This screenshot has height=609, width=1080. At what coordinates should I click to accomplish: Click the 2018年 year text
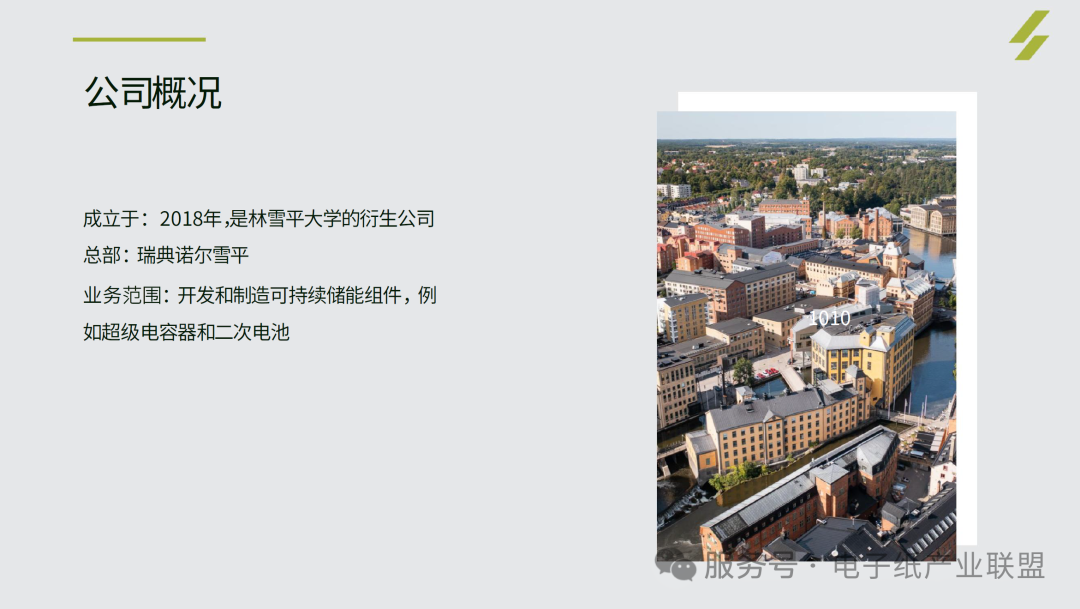[x=190, y=219]
